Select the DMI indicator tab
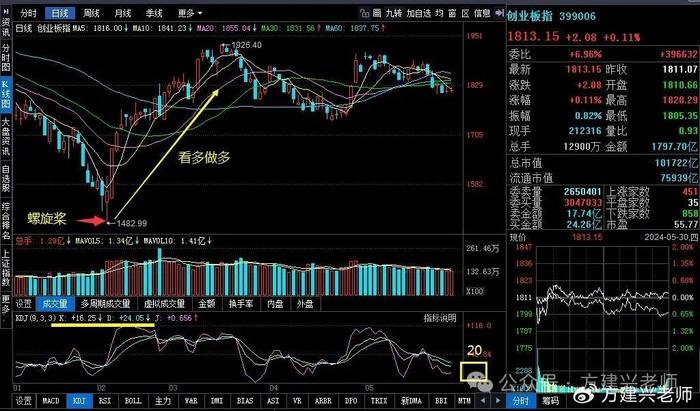The image size is (700, 411). tap(217, 401)
